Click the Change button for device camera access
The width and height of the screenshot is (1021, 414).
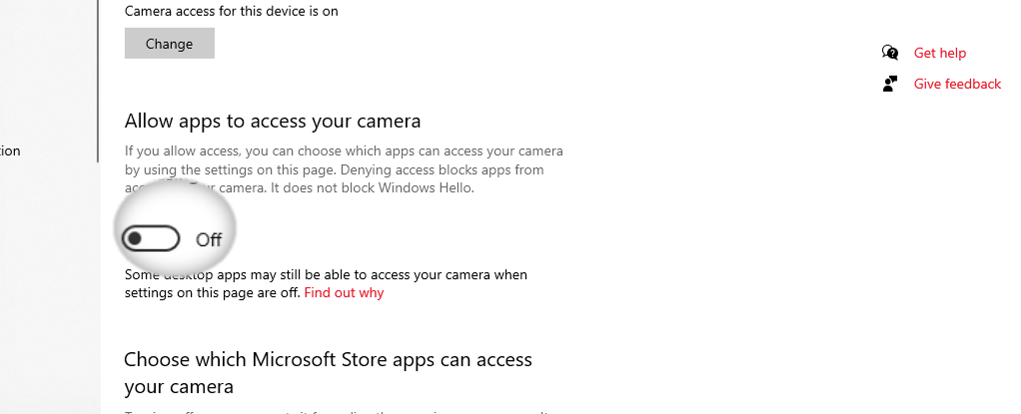[x=169, y=44]
